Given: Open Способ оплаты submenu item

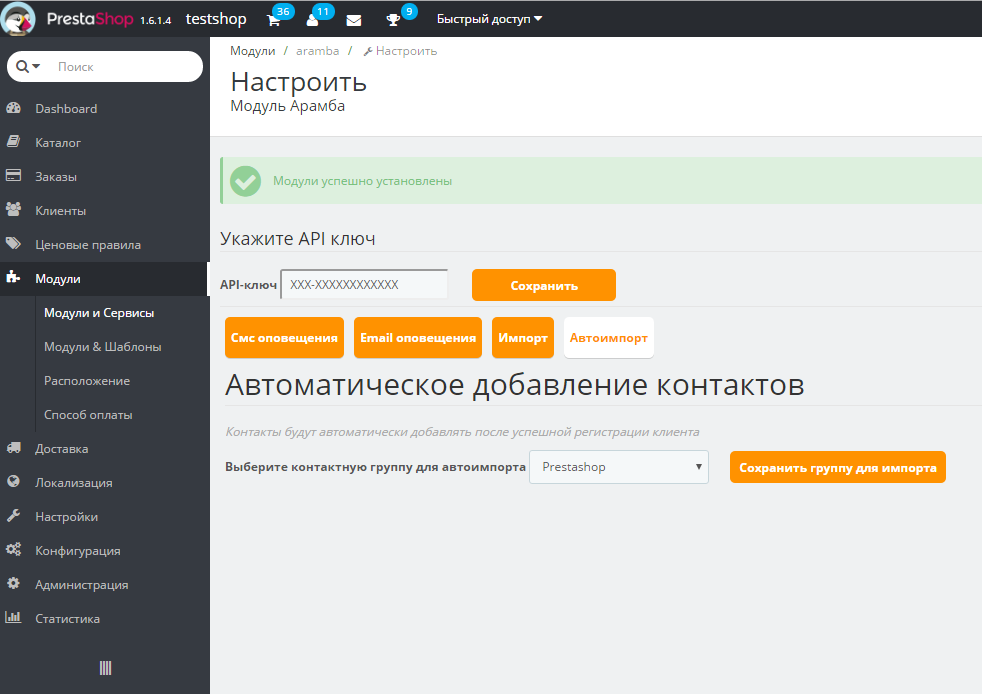Looking at the screenshot, I should pyautogui.click(x=88, y=415).
